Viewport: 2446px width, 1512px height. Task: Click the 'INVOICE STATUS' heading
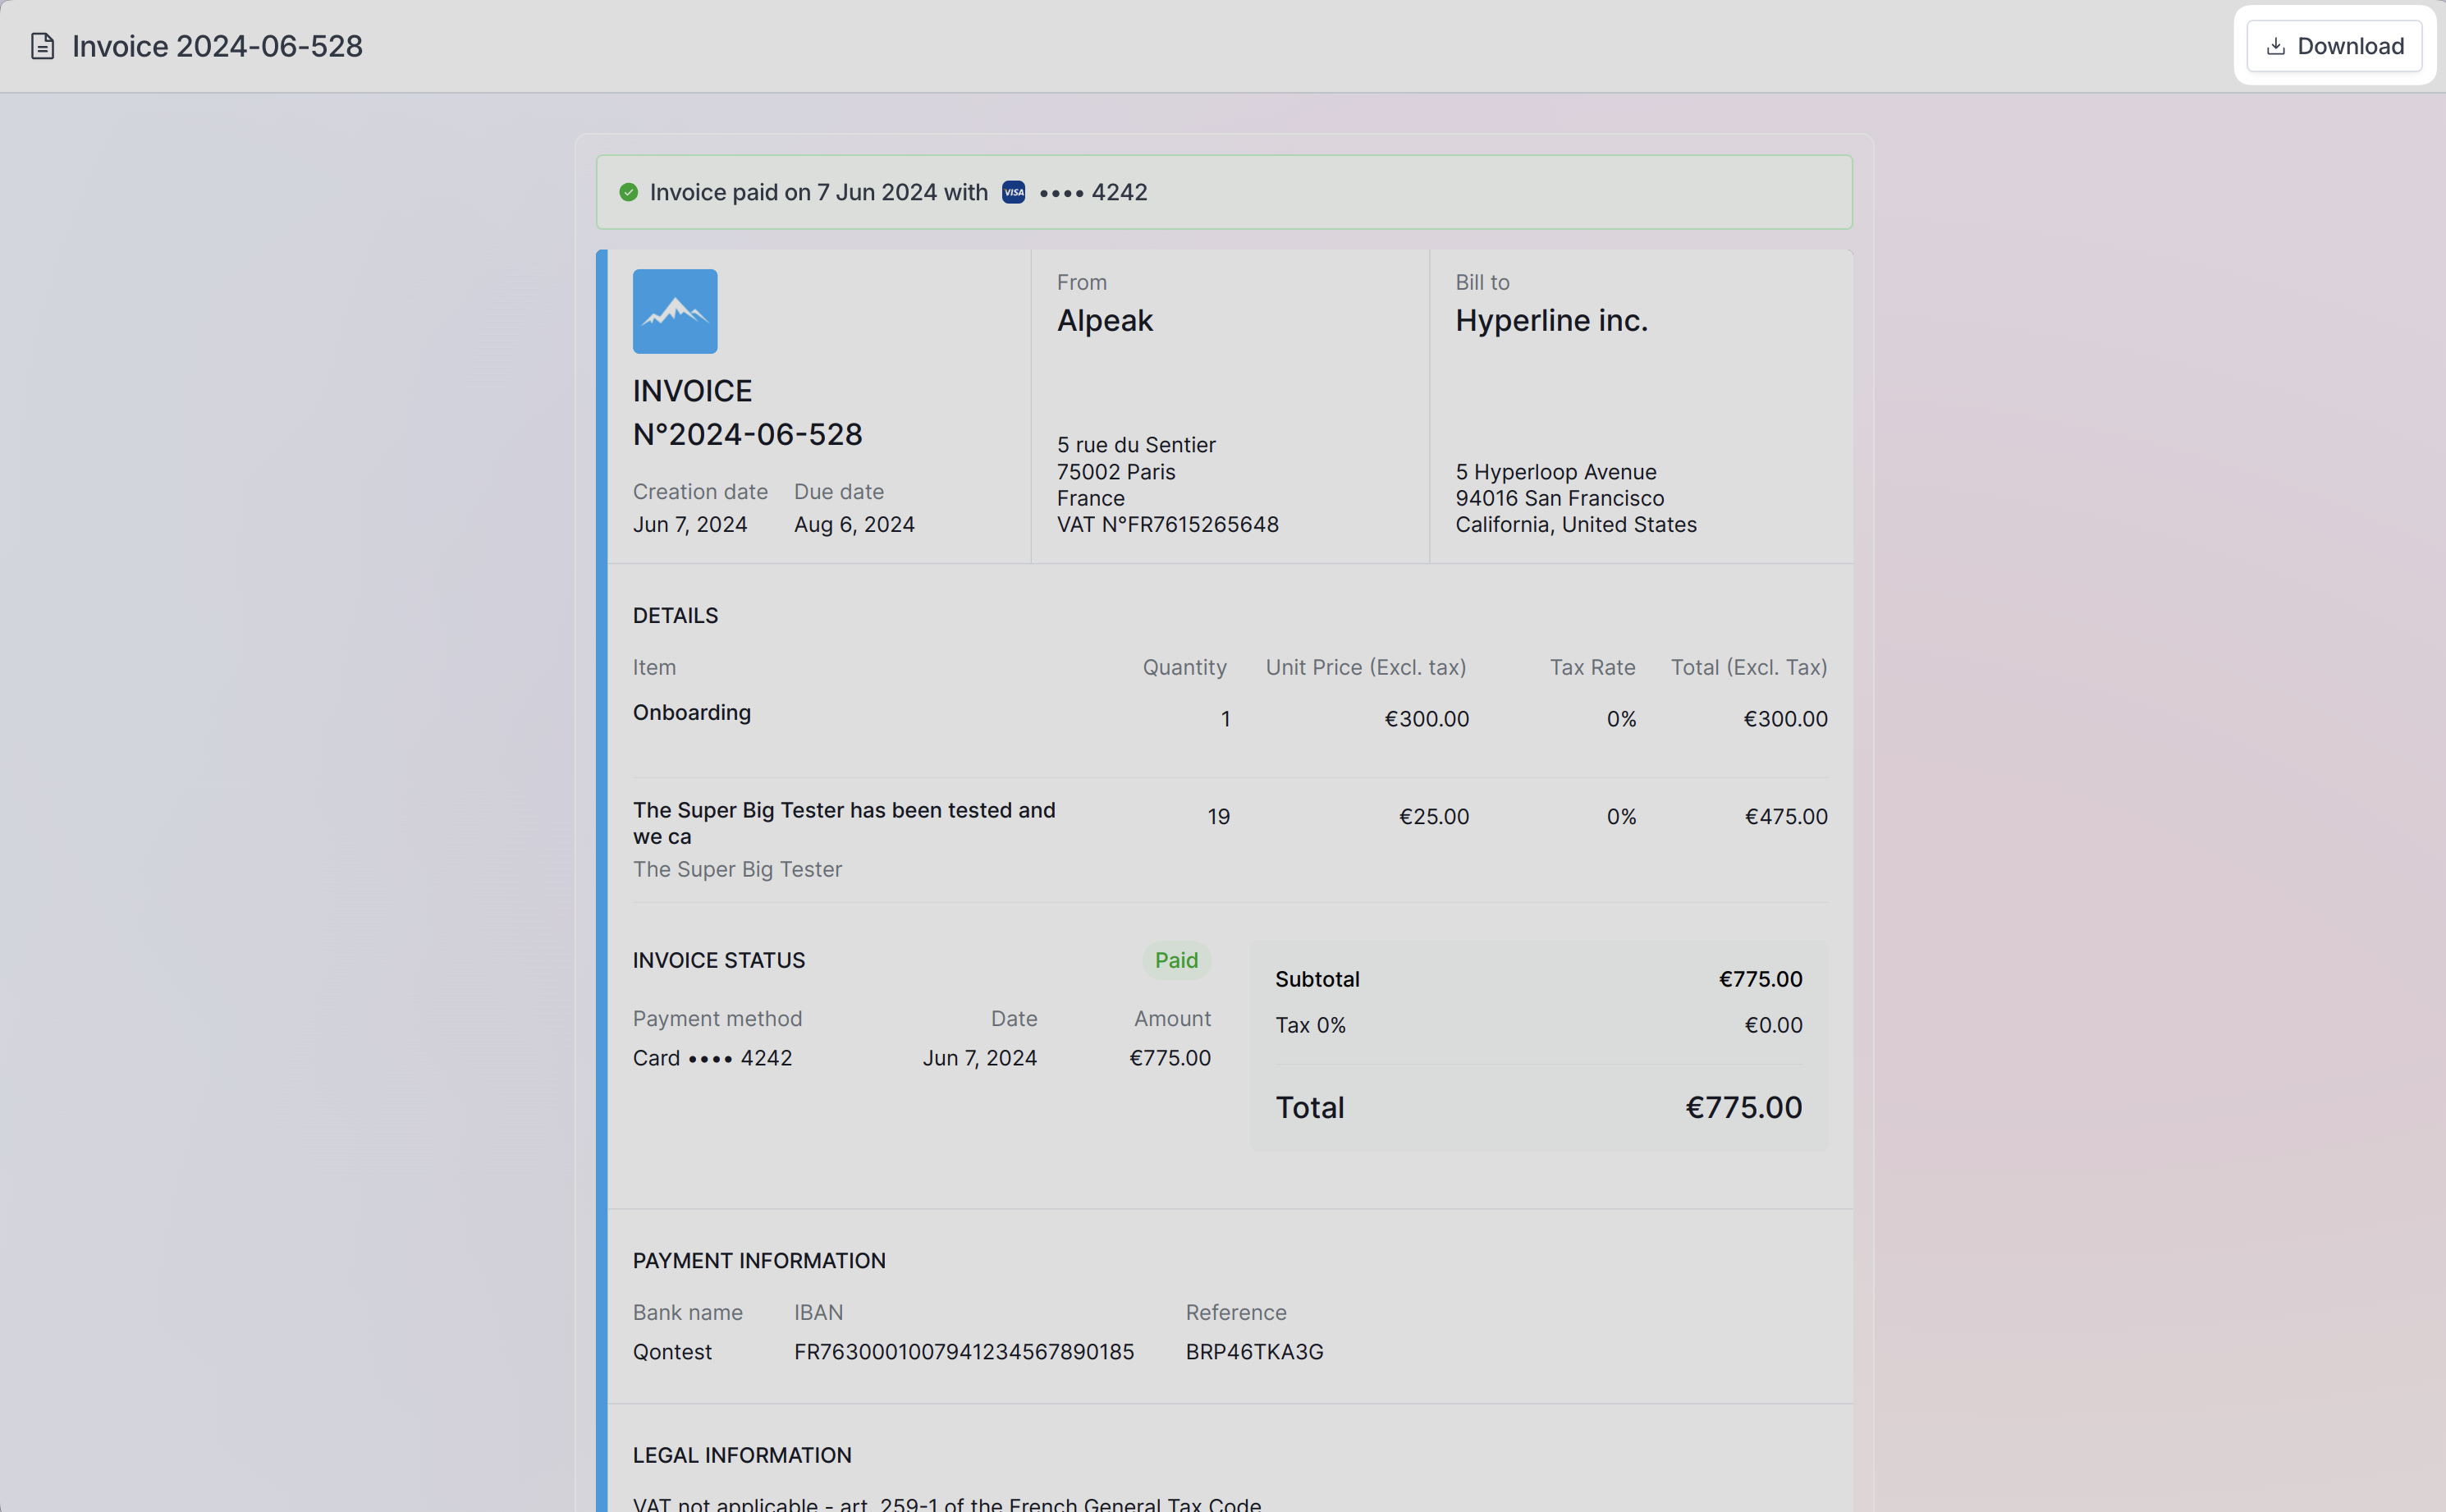(719, 960)
